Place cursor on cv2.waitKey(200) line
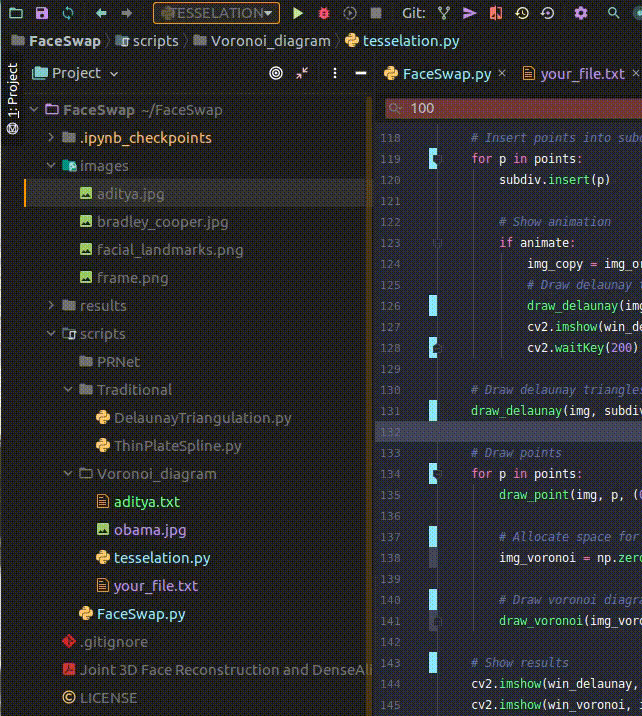642x716 pixels. [x=582, y=348]
